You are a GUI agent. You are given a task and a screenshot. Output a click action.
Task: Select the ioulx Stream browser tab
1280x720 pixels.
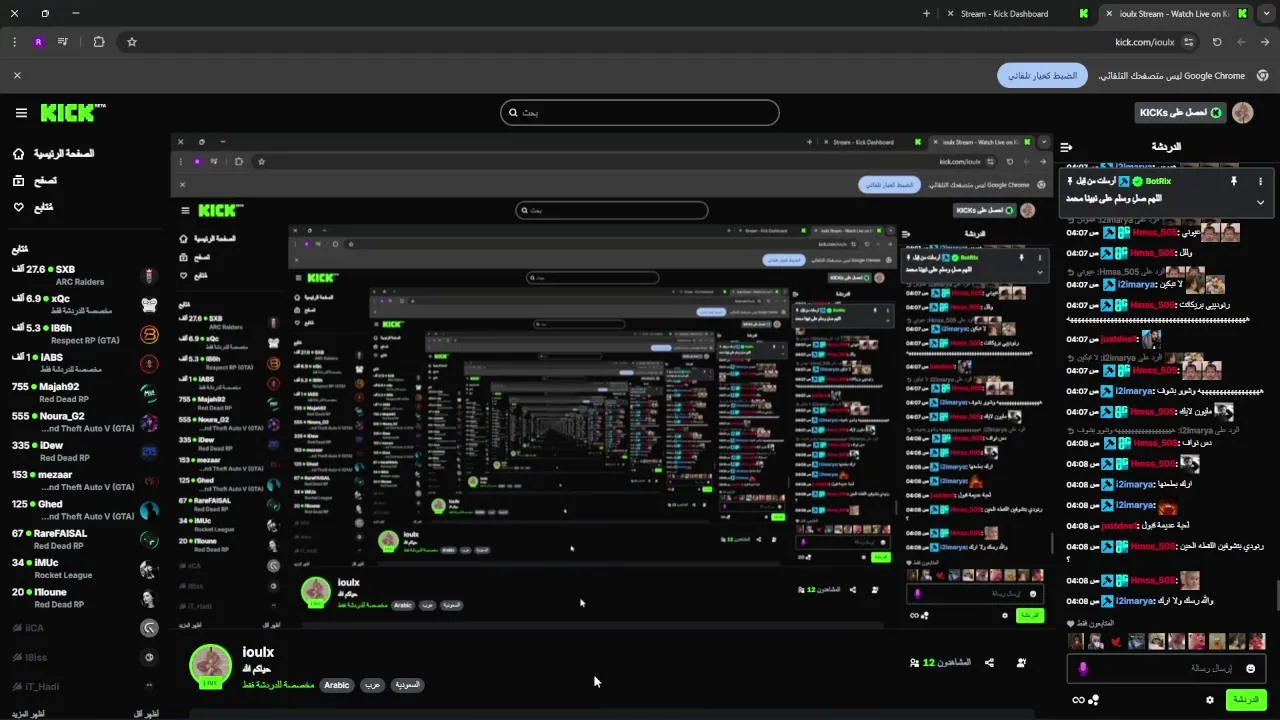click(x=1173, y=14)
